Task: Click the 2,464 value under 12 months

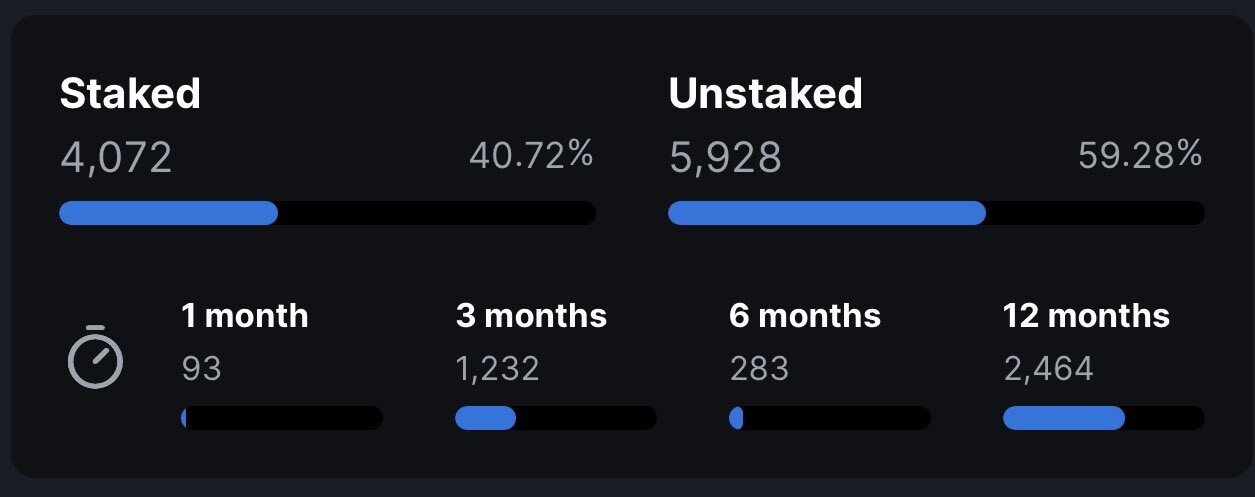Action: point(1048,369)
